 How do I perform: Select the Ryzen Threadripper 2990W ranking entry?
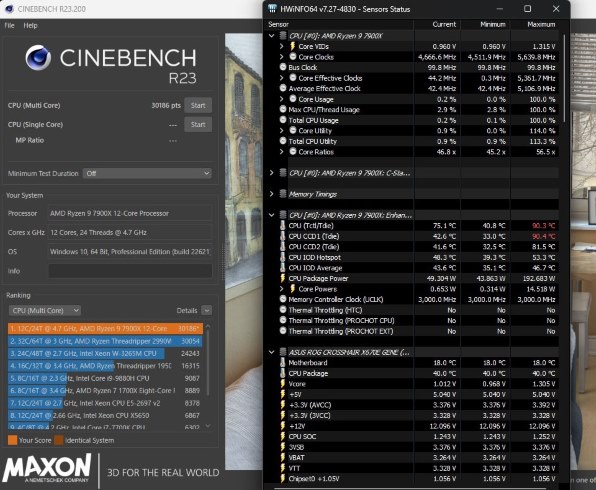click(105, 341)
